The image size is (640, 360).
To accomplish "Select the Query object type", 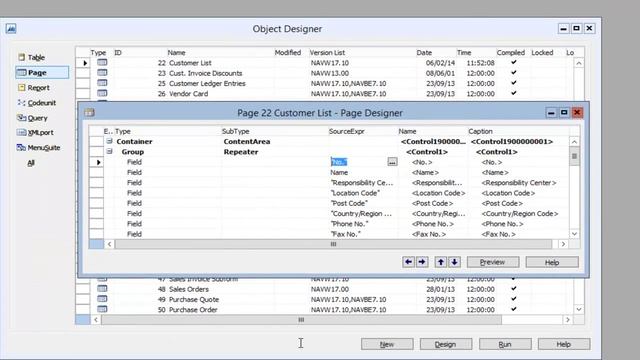I will 32,118.
